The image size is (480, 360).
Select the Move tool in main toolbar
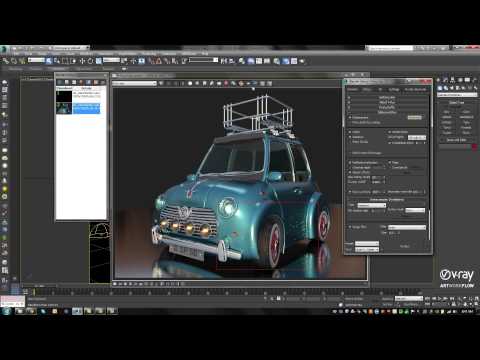(82, 61)
